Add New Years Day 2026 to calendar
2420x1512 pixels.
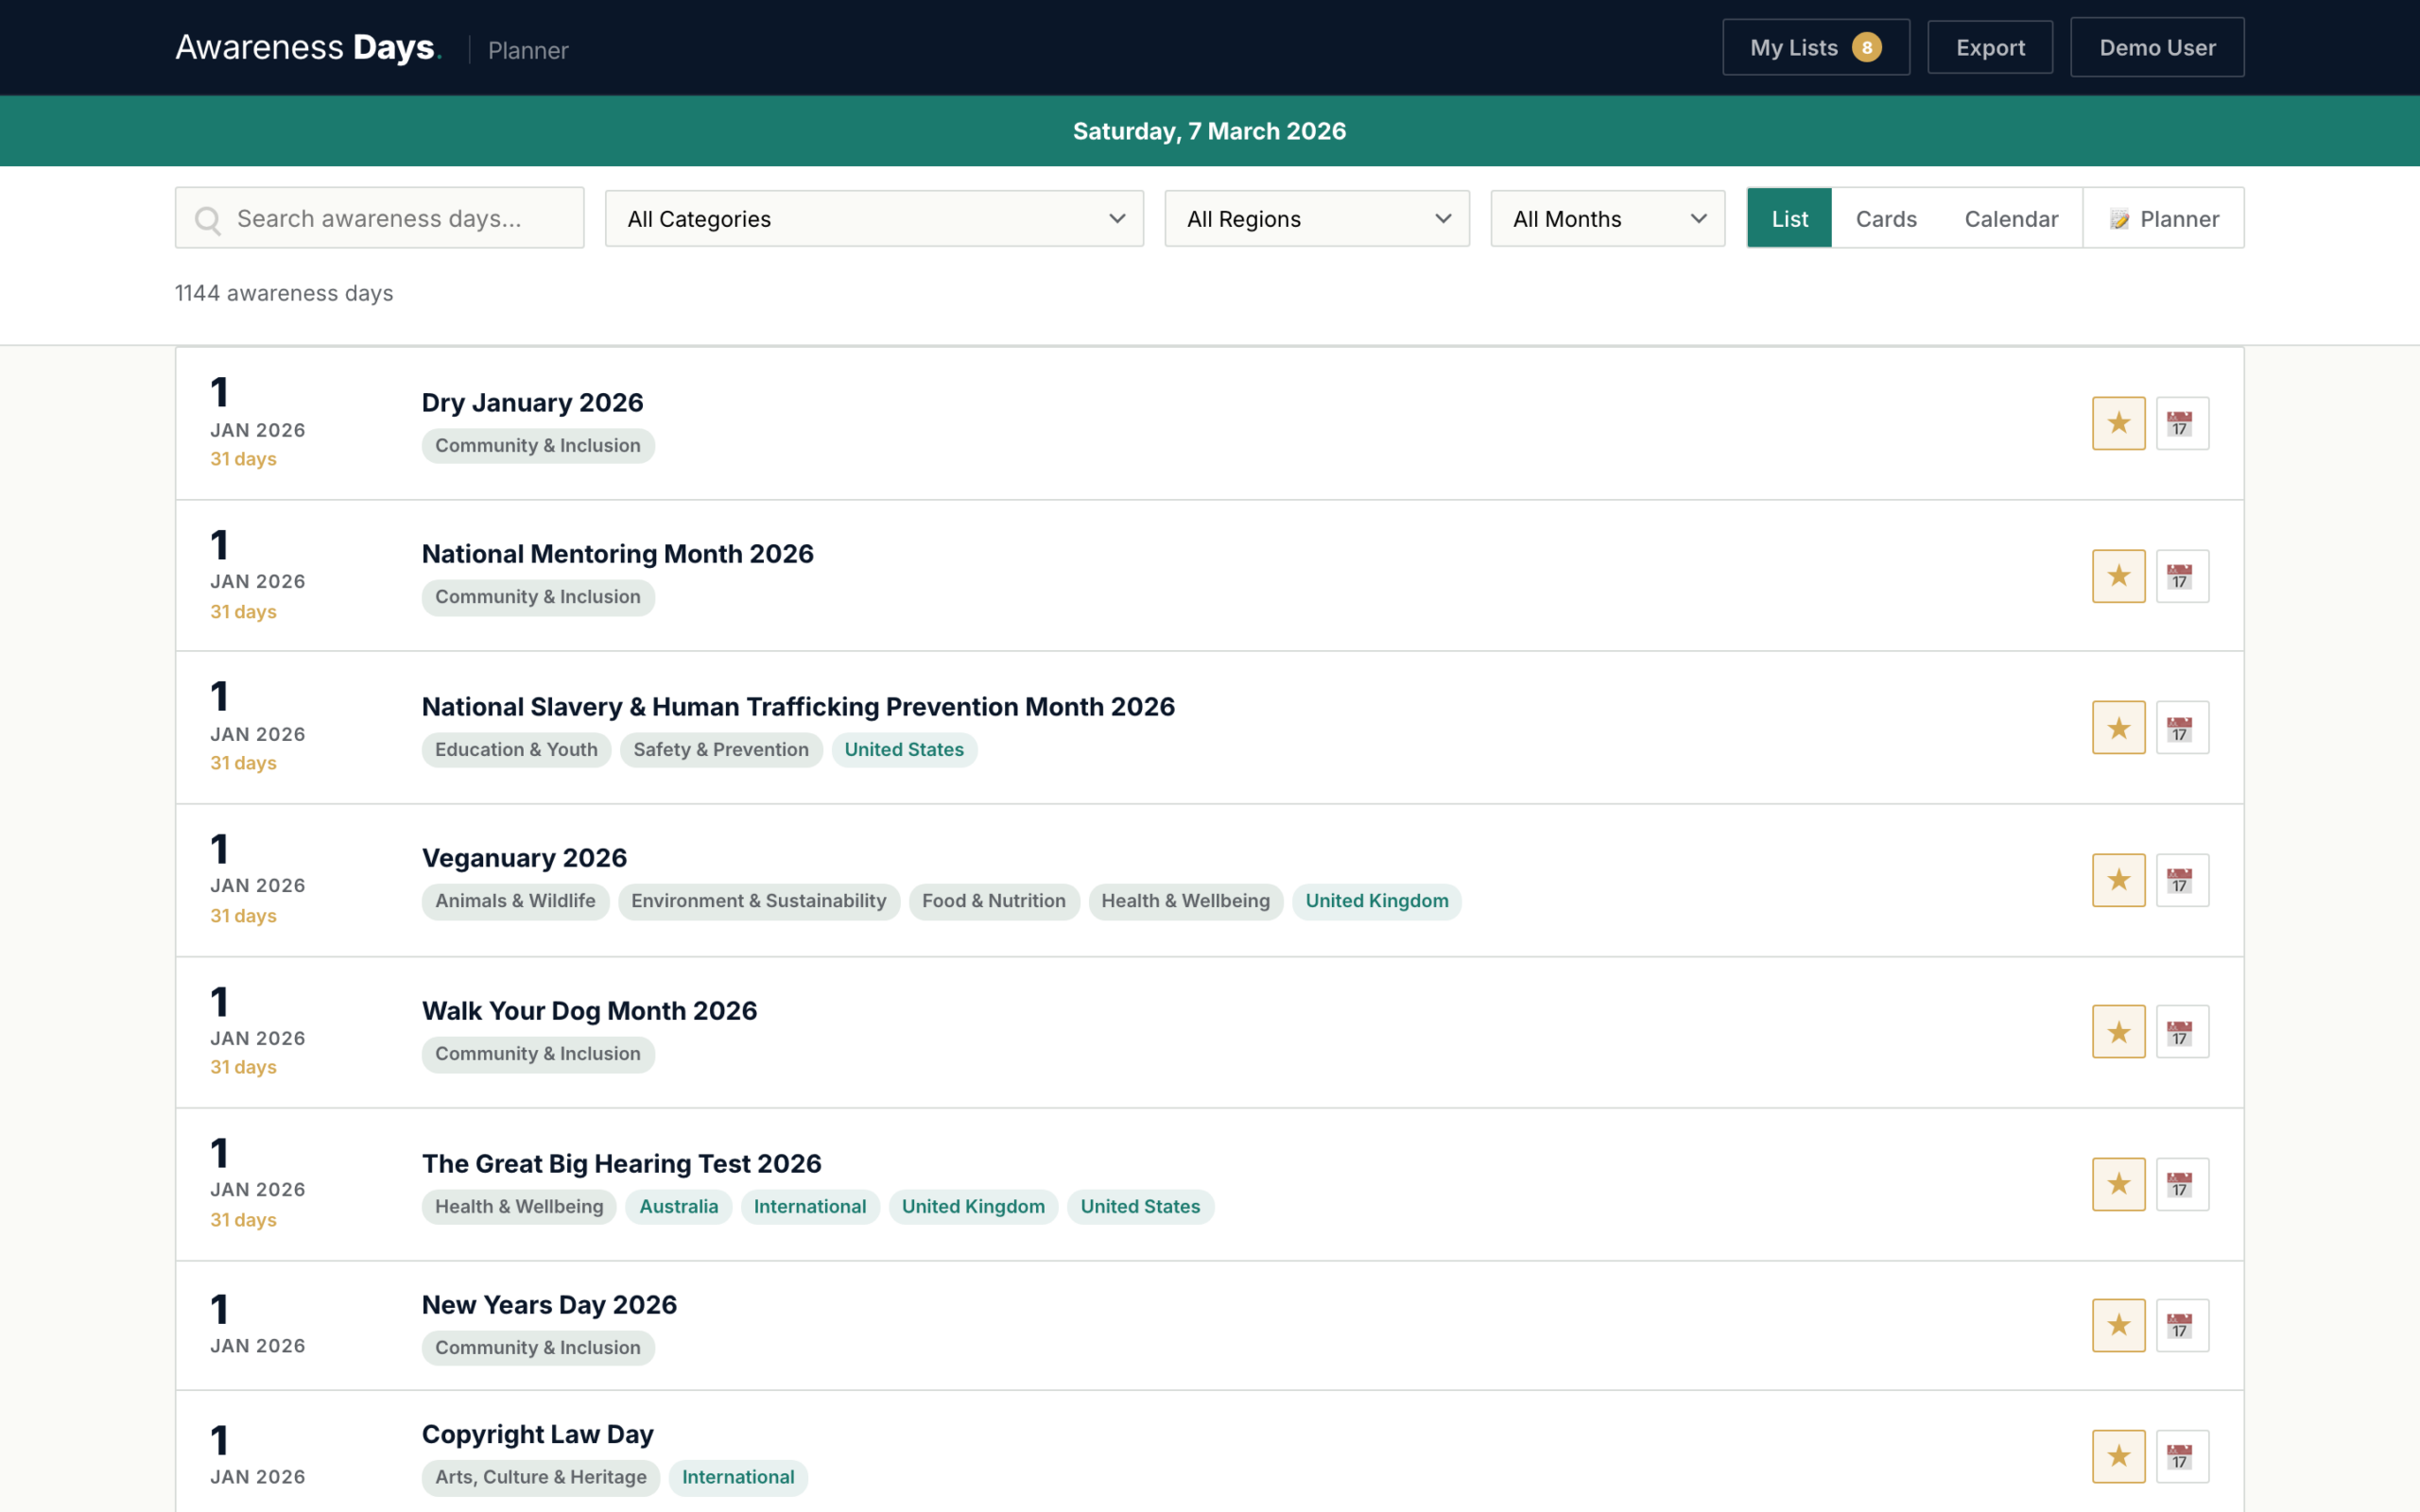pos(2181,1325)
